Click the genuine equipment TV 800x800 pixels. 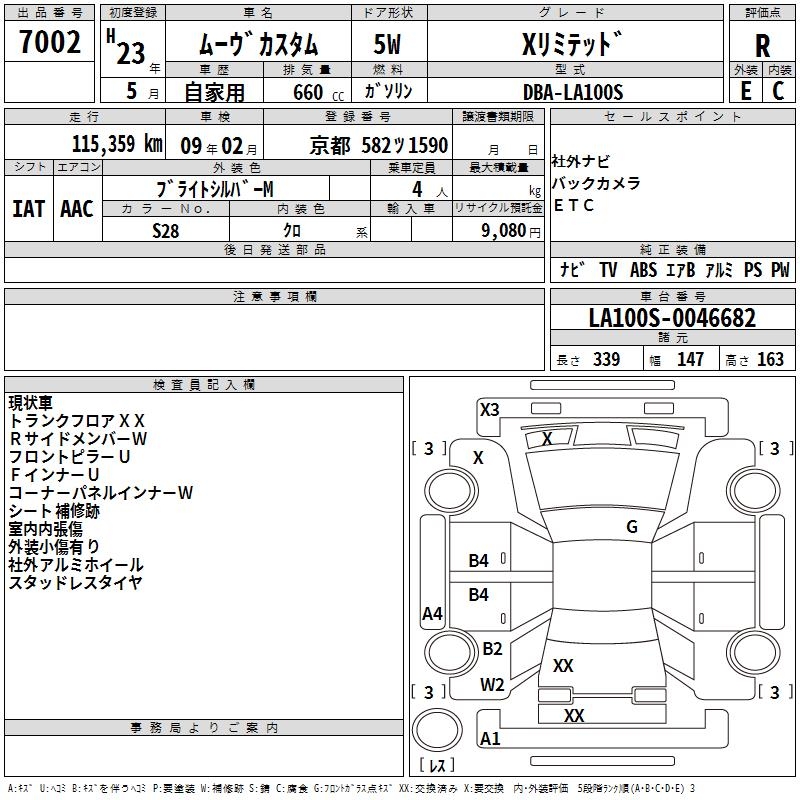tap(608, 269)
